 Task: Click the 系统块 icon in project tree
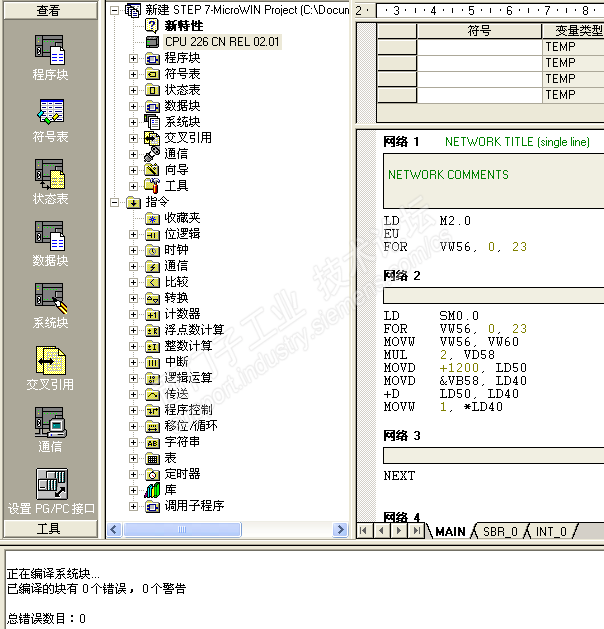click(152, 122)
